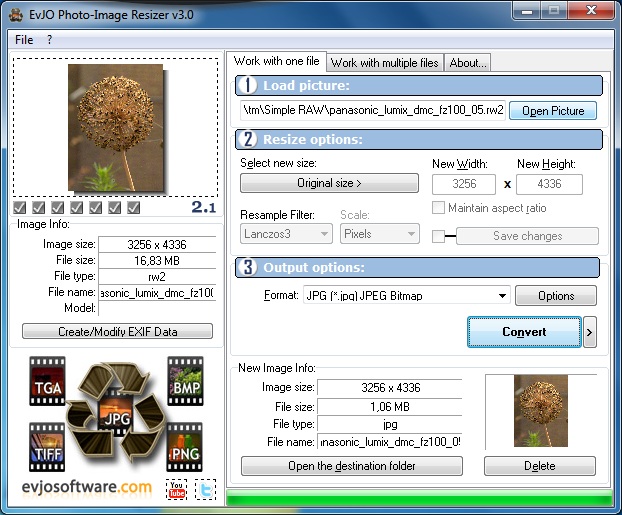Click the New Width field showing 3256

pos(464,184)
